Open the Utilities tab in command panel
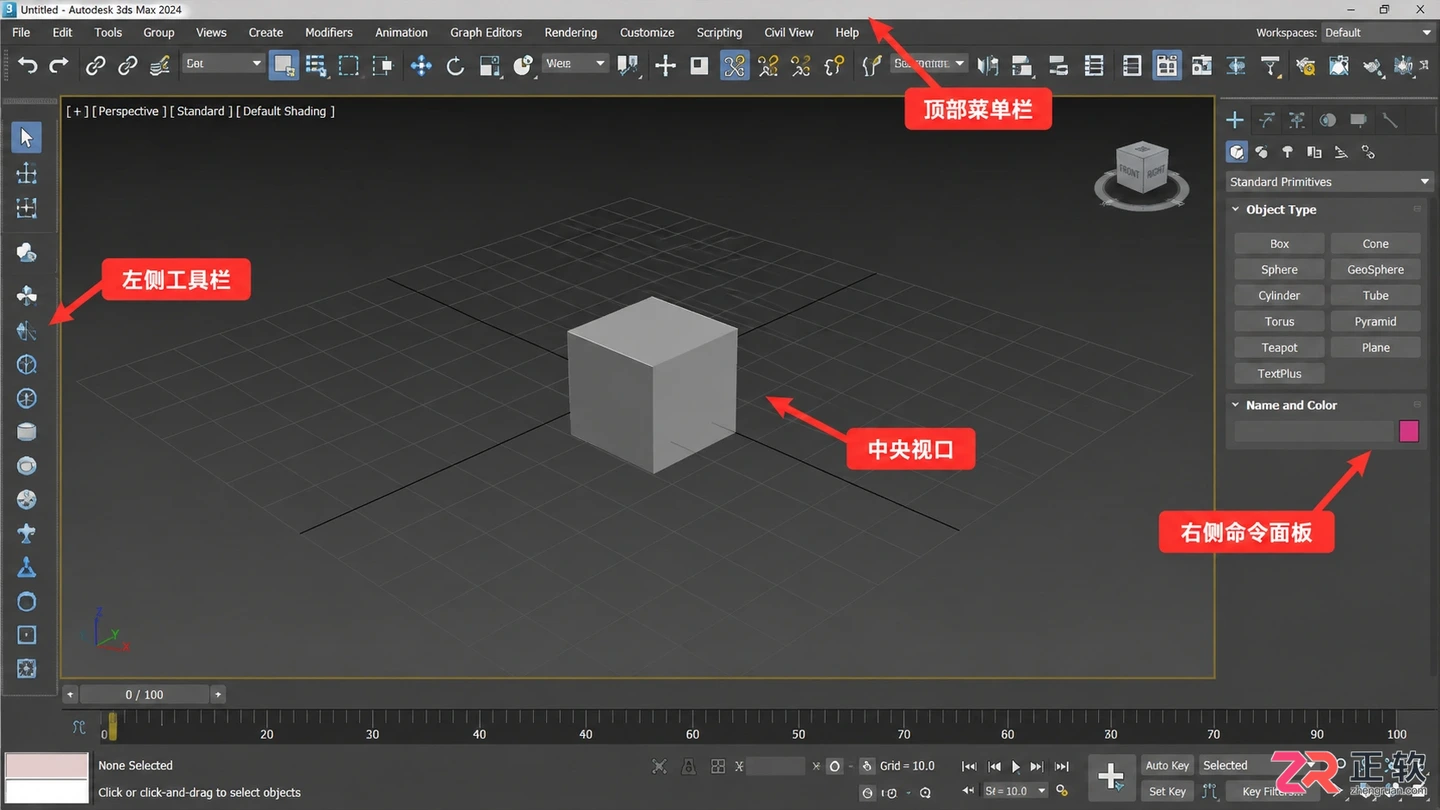The height and width of the screenshot is (810, 1440). pos(1390,120)
